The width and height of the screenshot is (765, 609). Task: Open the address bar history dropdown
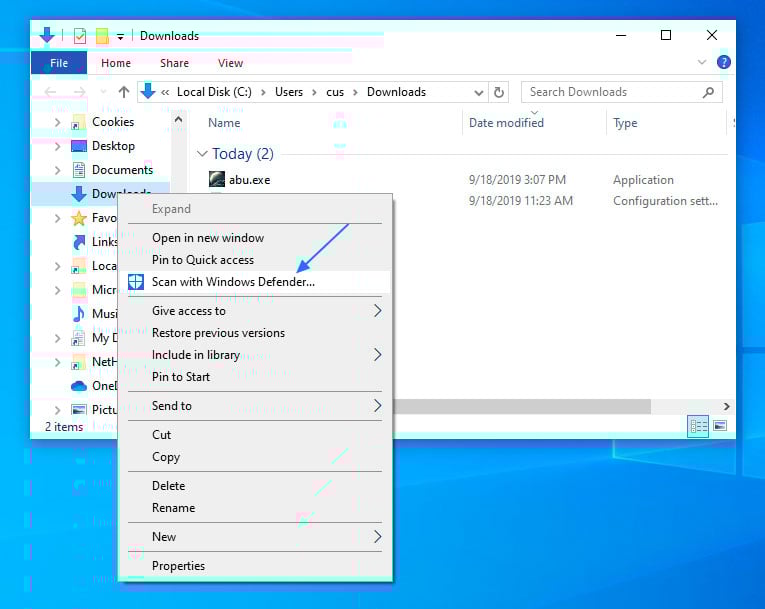click(x=479, y=92)
